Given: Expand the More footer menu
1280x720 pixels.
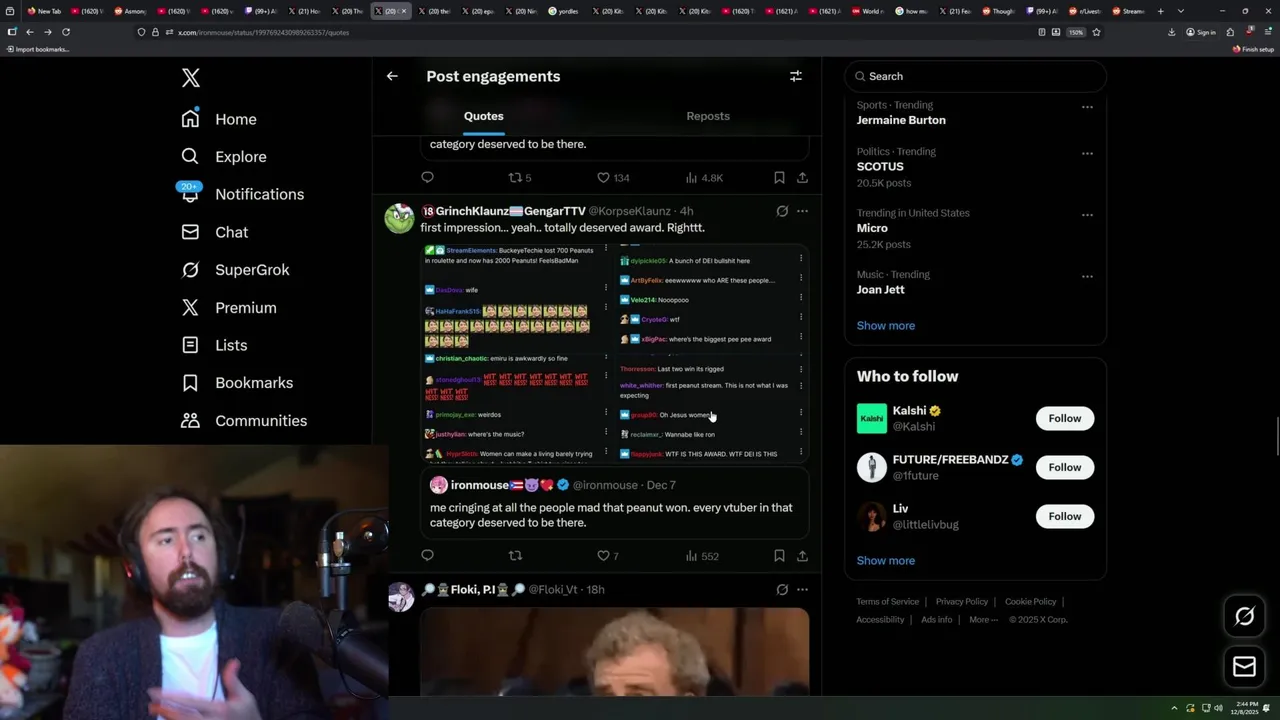Looking at the screenshot, I should (x=983, y=619).
